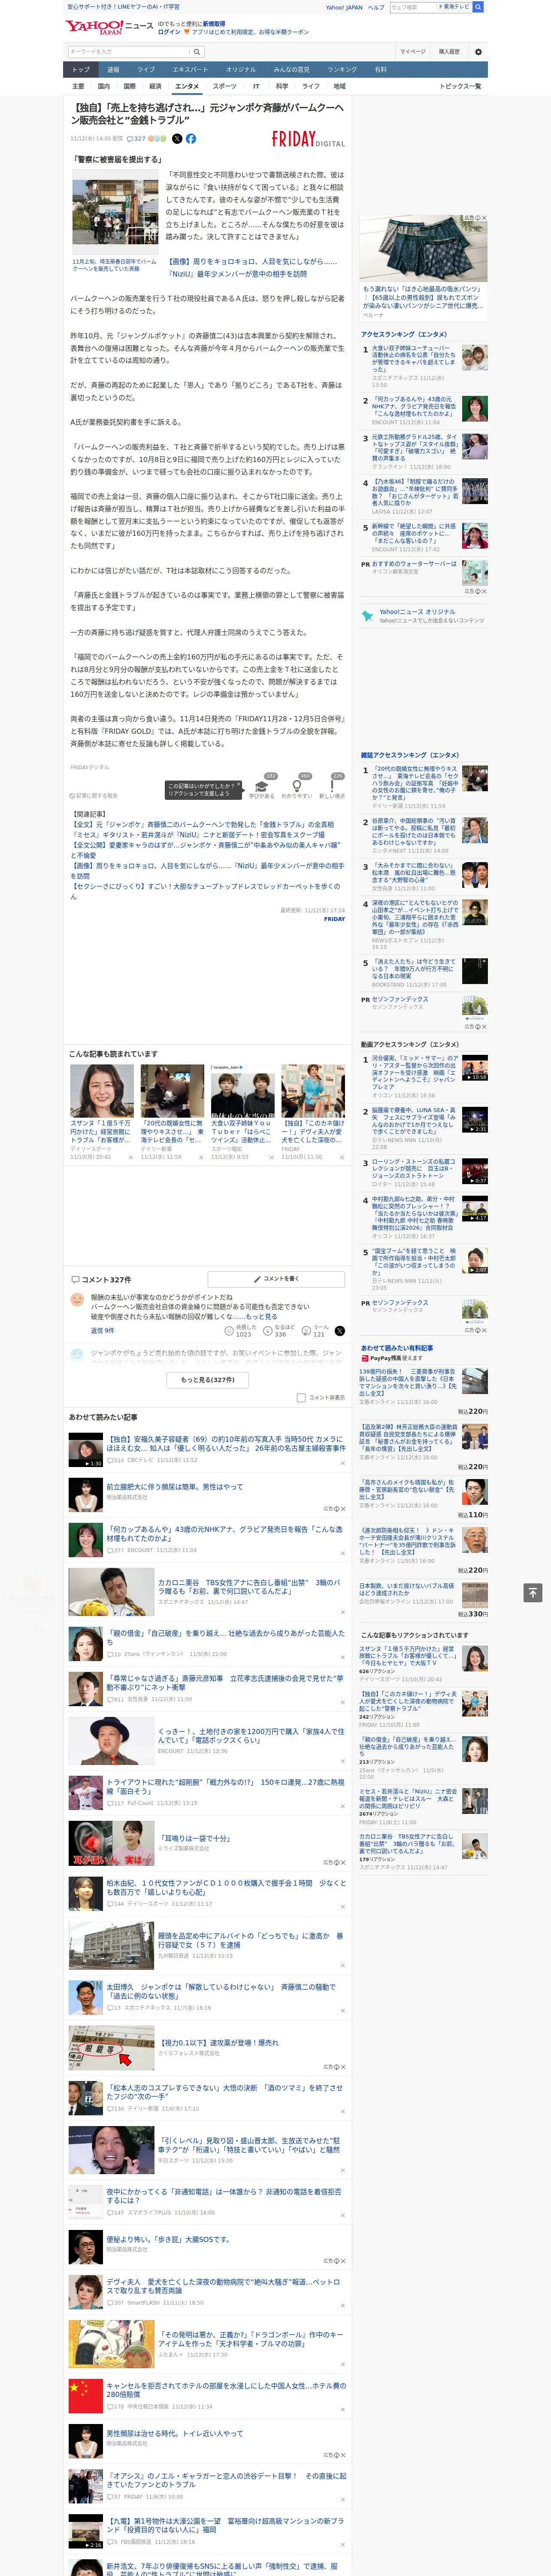The width and height of the screenshot is (551, 2576).
Task: Click the keyword search magnifier button
Action: 197,52
